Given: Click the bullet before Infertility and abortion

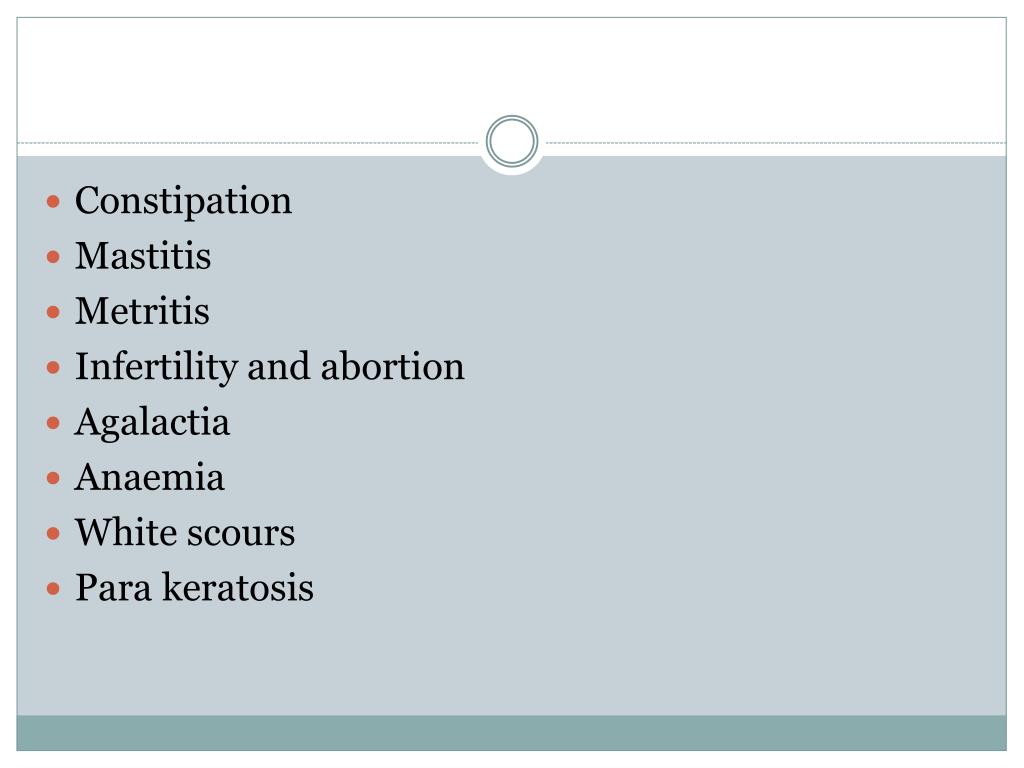Looking at the screenshot, I should click(x=54, y=368).
